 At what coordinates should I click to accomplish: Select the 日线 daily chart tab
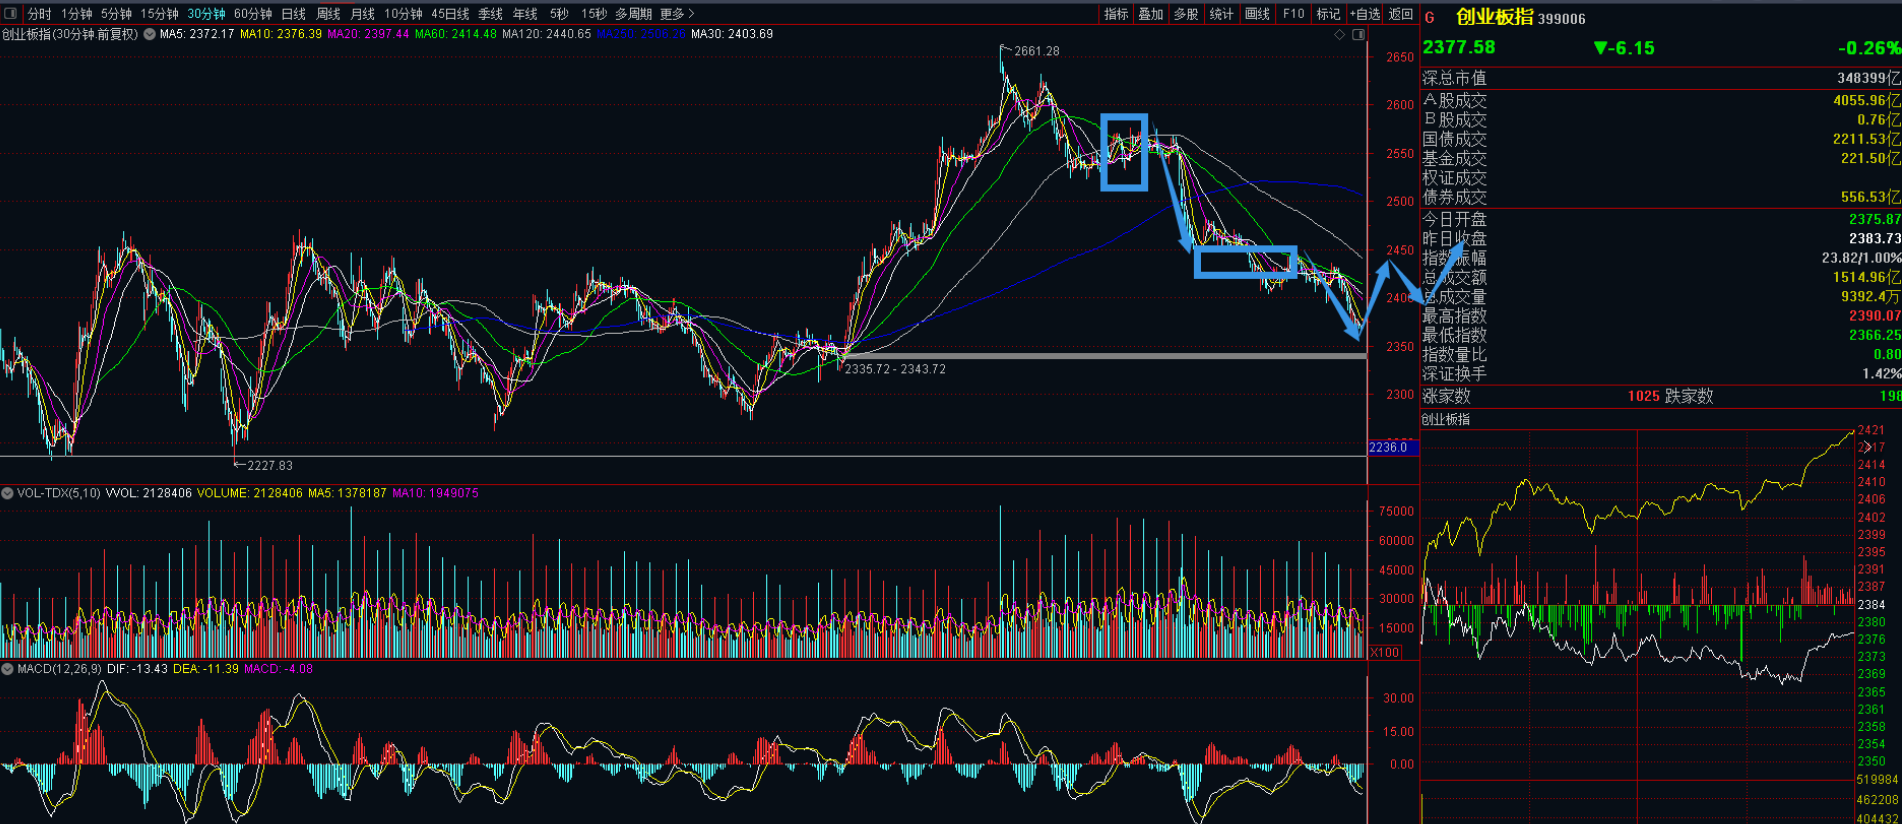tap(293, 14)
